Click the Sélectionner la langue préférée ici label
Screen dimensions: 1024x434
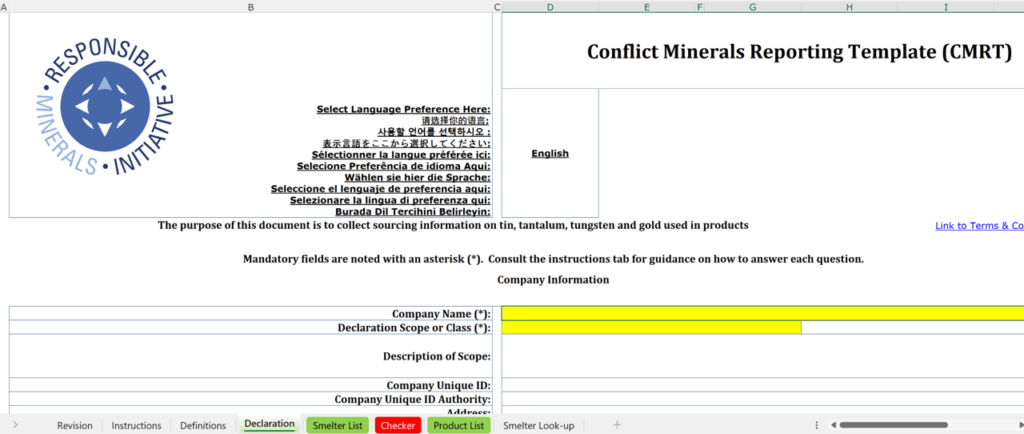pos(402,155)
